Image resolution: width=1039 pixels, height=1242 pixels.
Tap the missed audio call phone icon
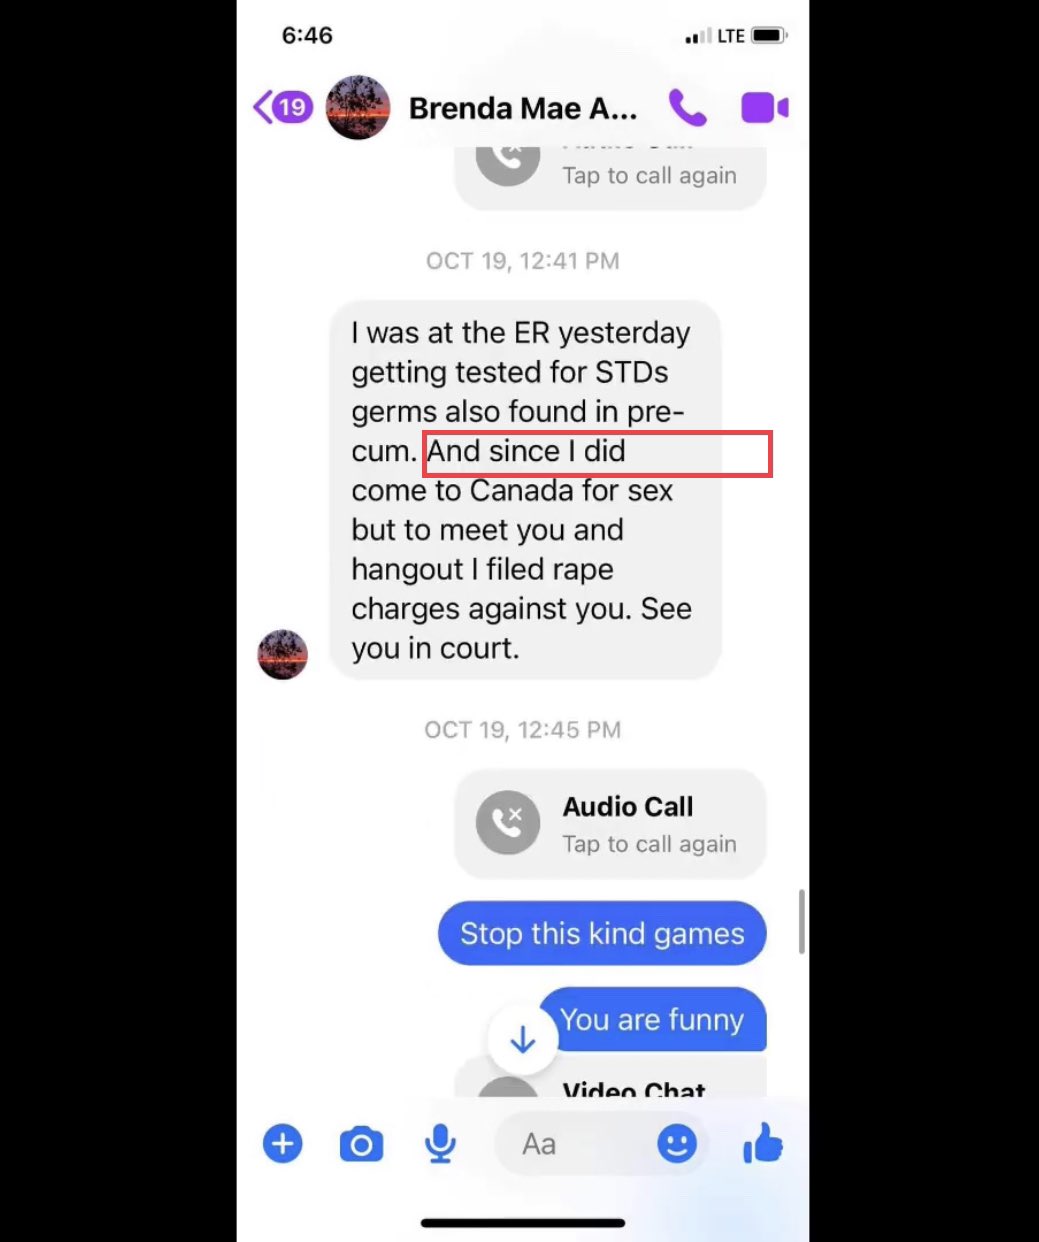[508, 822]
